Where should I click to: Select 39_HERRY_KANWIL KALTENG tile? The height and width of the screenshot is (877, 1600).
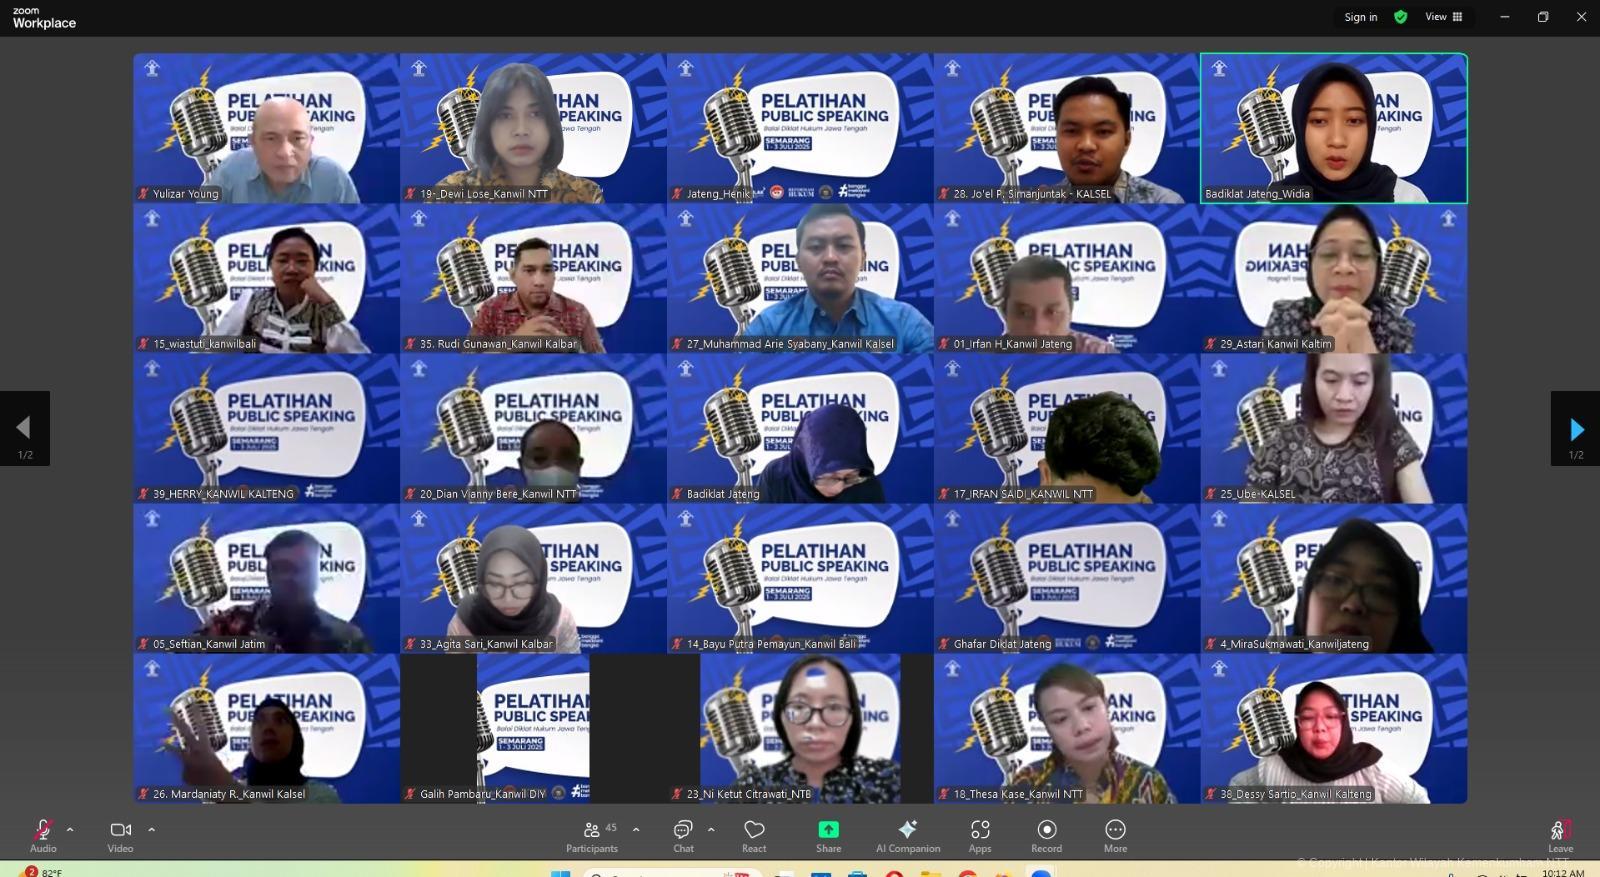tap(267, 428)
